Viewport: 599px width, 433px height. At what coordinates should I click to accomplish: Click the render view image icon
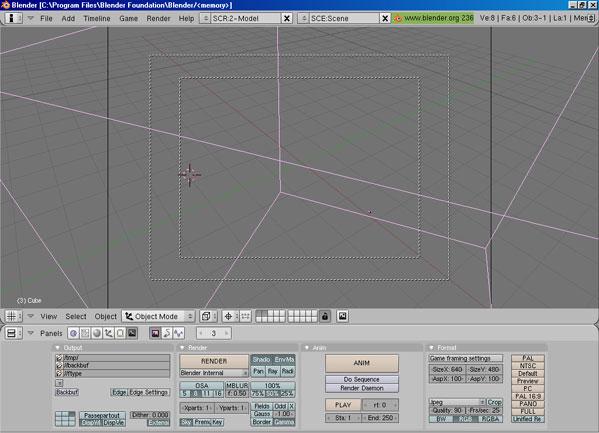click(343, 316)
